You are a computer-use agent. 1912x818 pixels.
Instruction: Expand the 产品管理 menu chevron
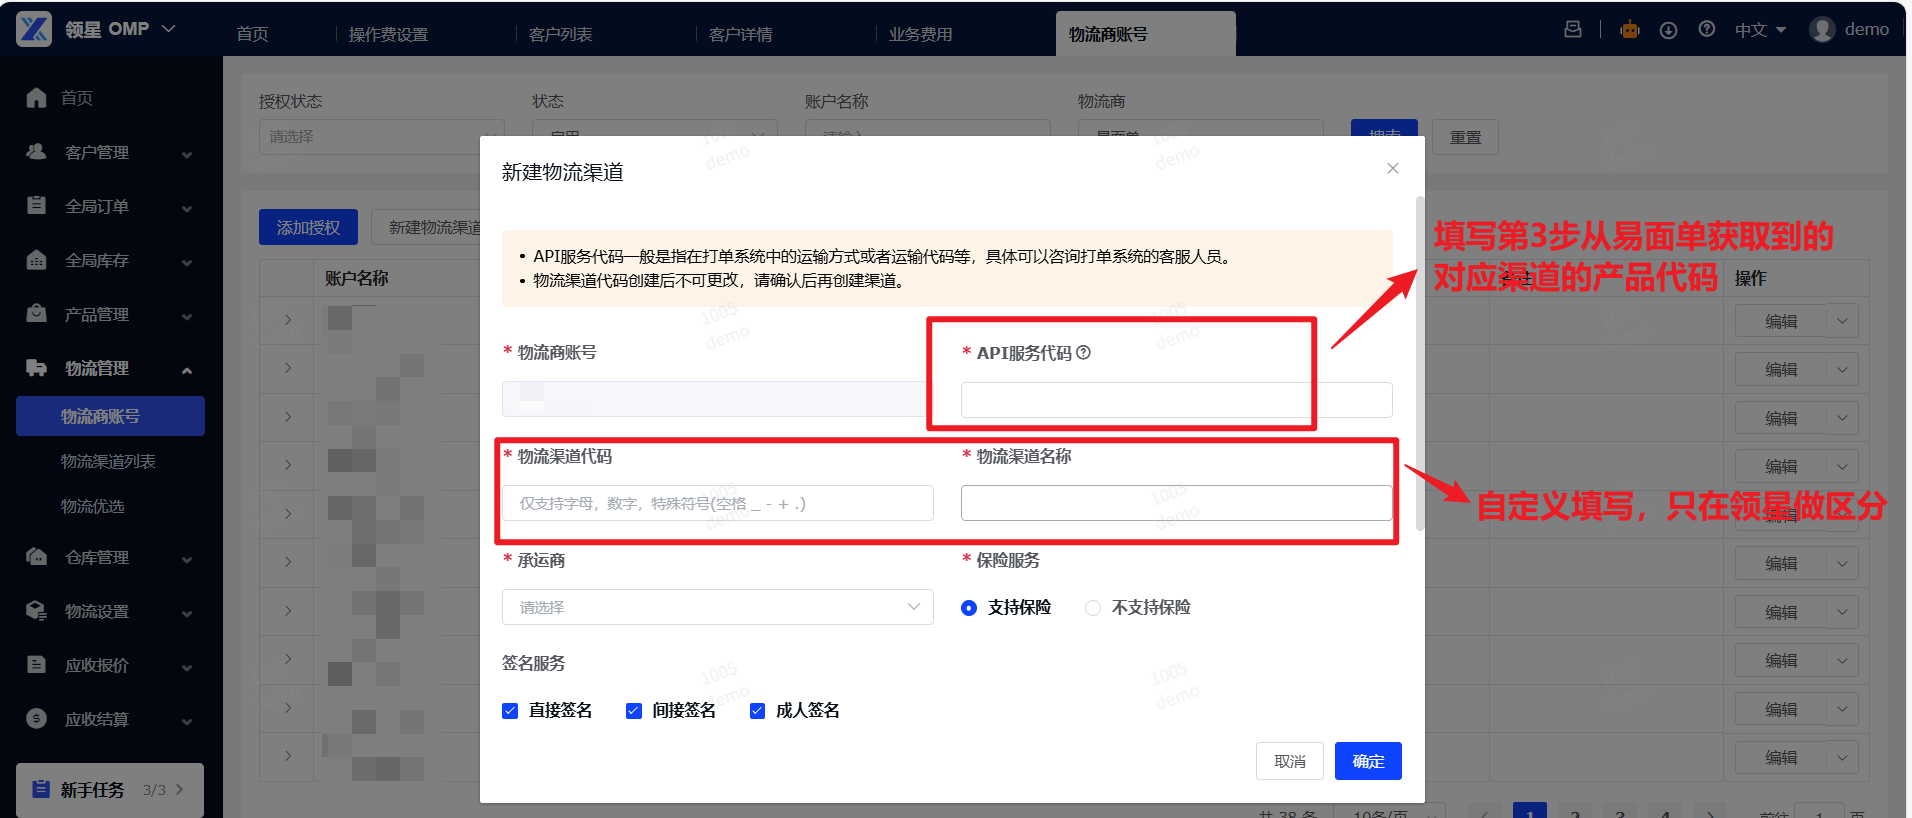(187, 316)
